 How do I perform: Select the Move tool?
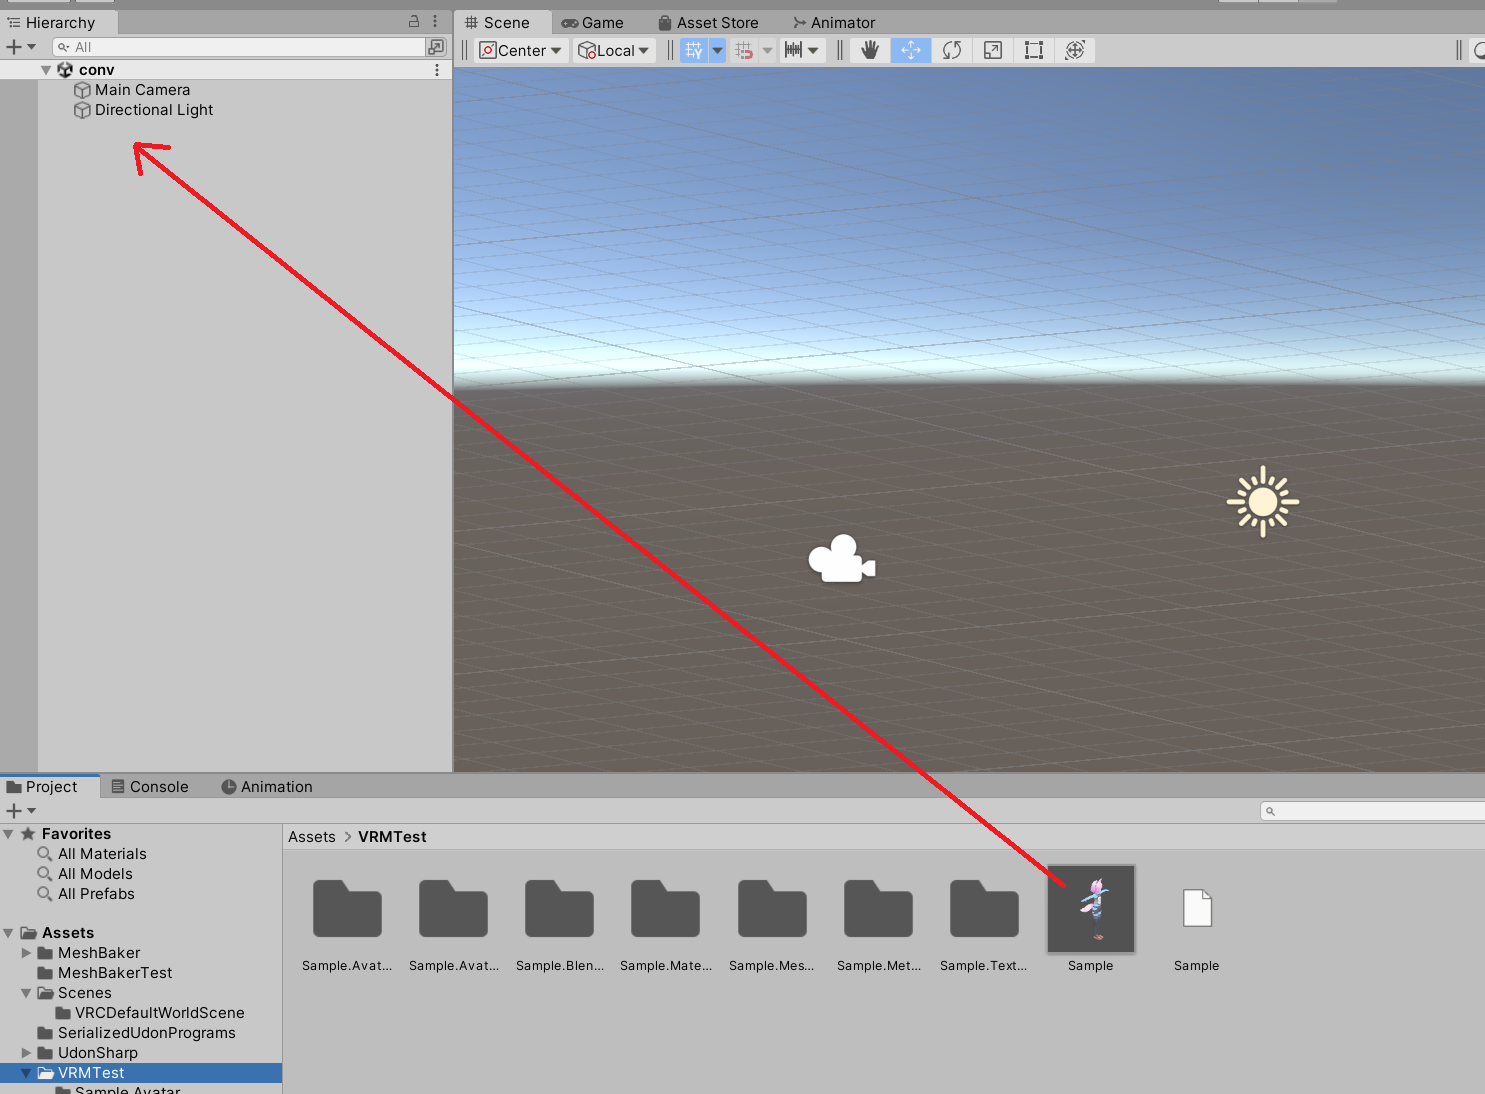pos(911,50)
